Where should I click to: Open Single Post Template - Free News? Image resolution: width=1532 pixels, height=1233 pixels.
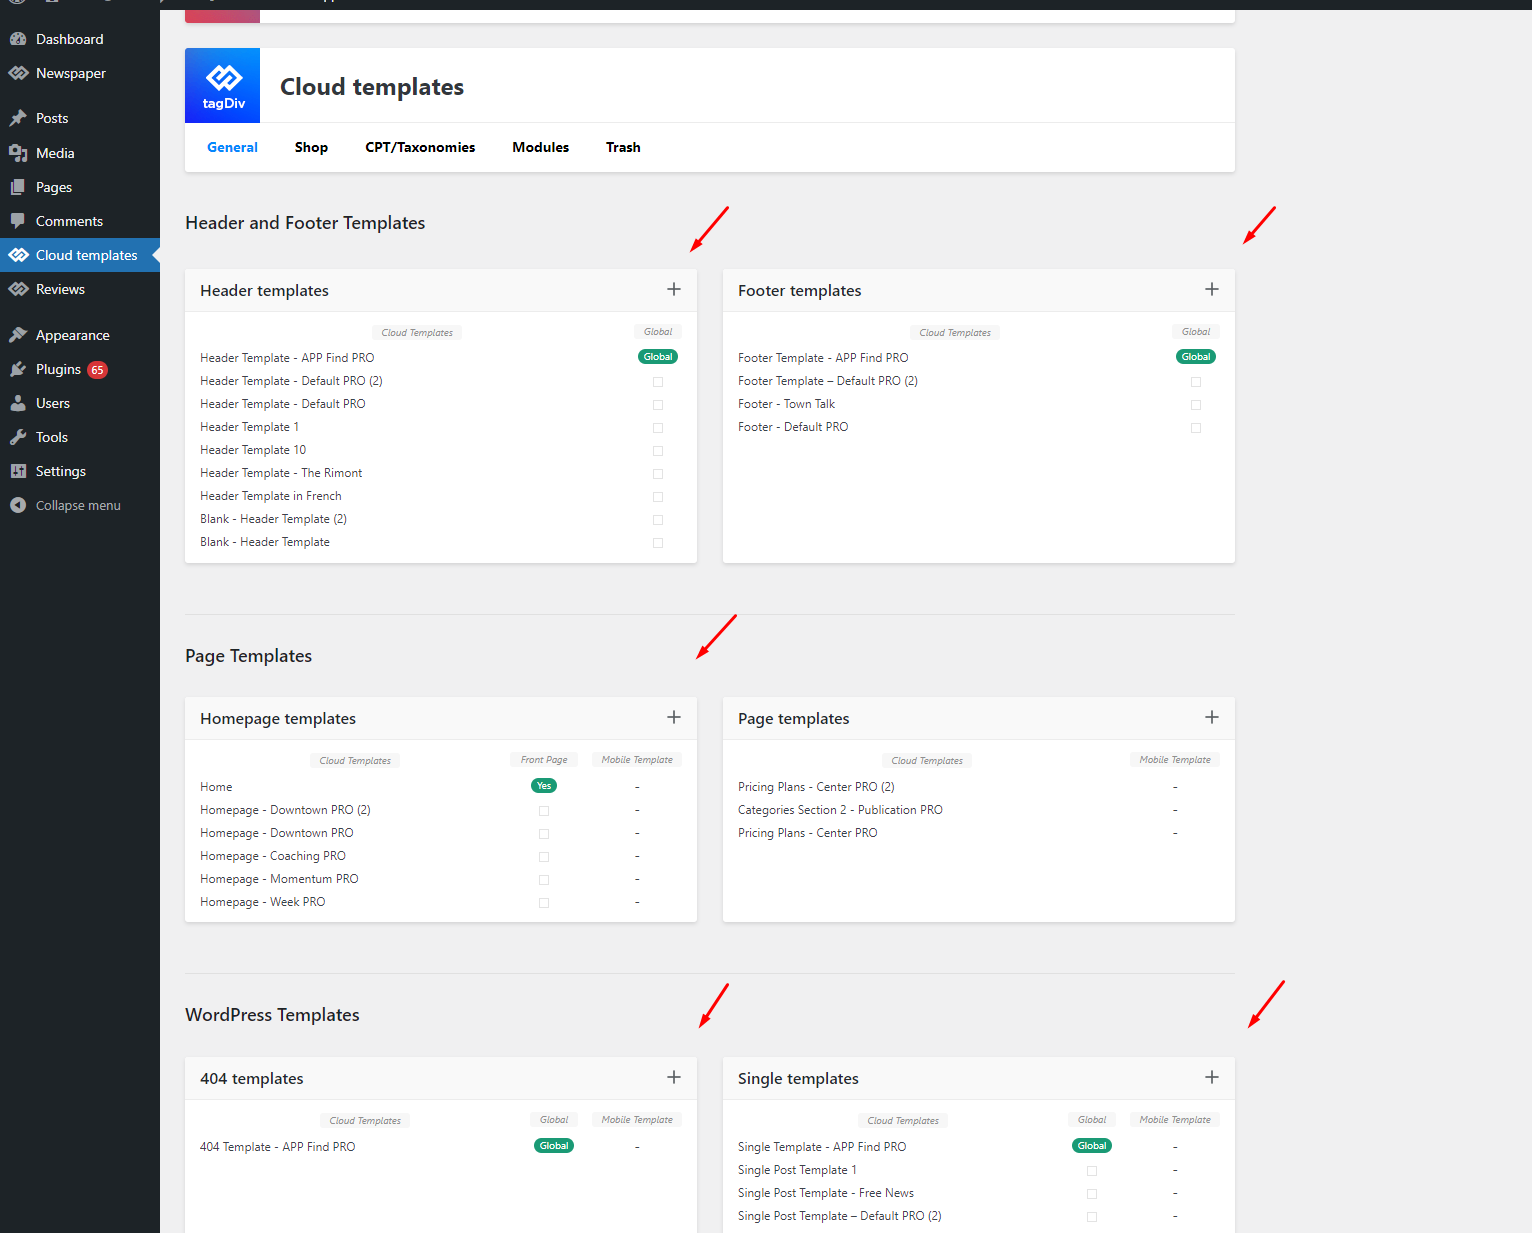click(x=826, y=1193)
